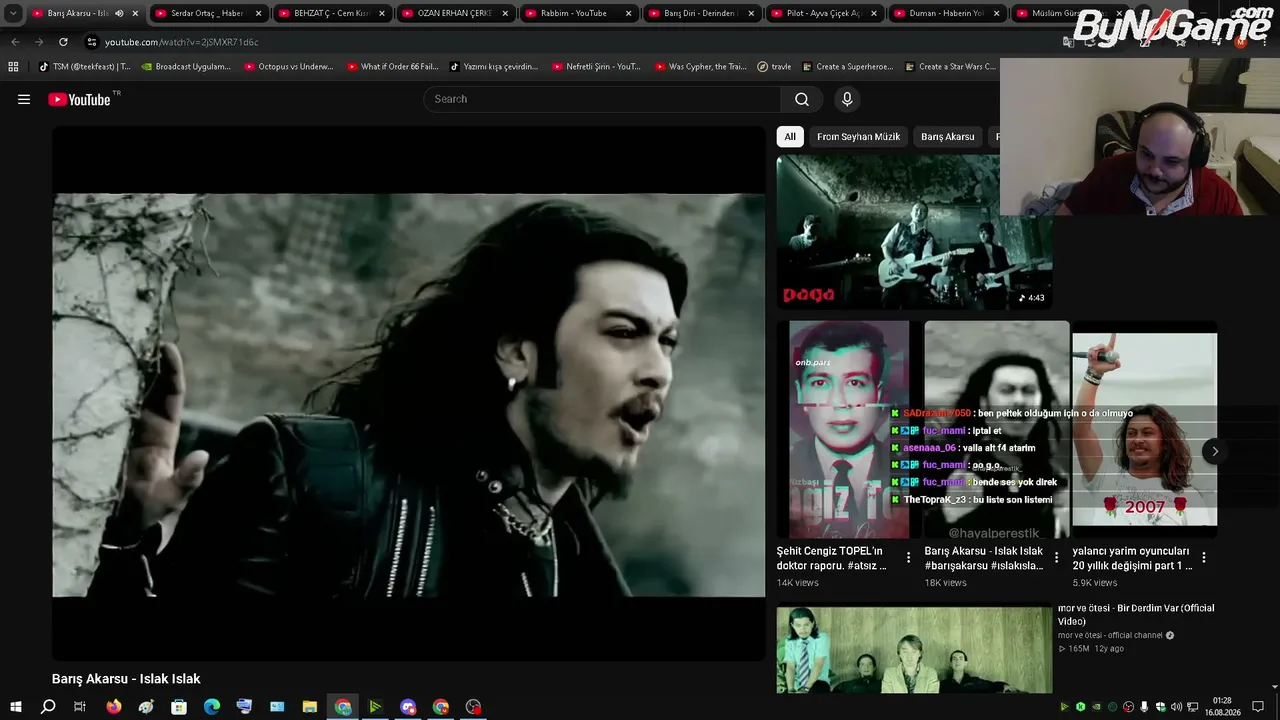
Task: Select the All filter chip
Action: pyautogui.click(x=790, y=137)
